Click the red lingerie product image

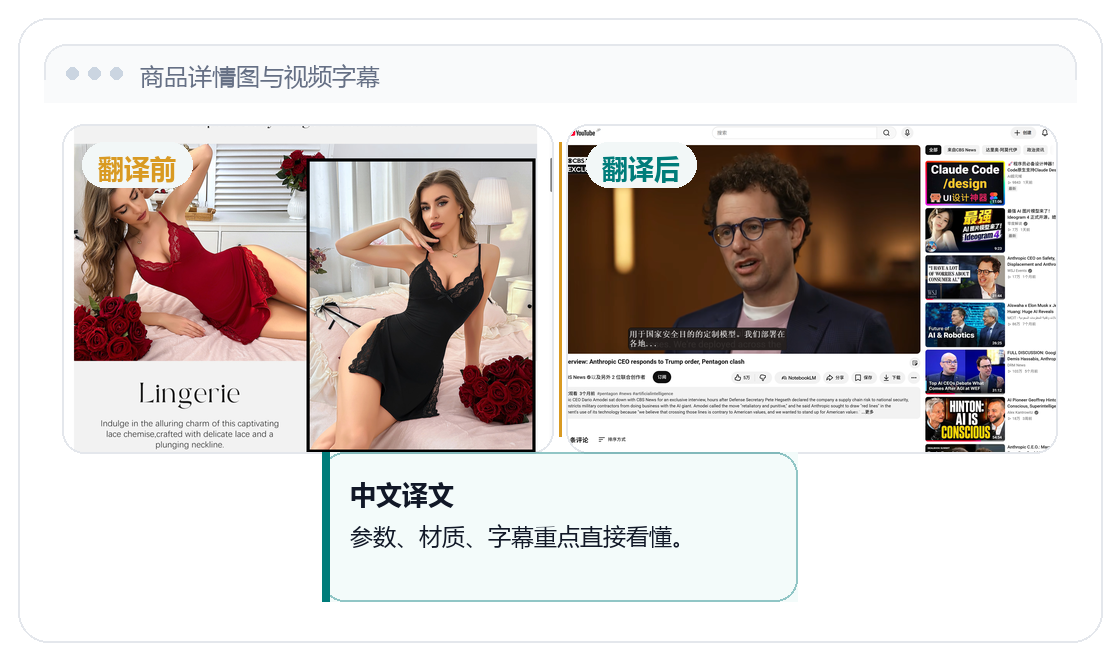[x=190, y=252]
